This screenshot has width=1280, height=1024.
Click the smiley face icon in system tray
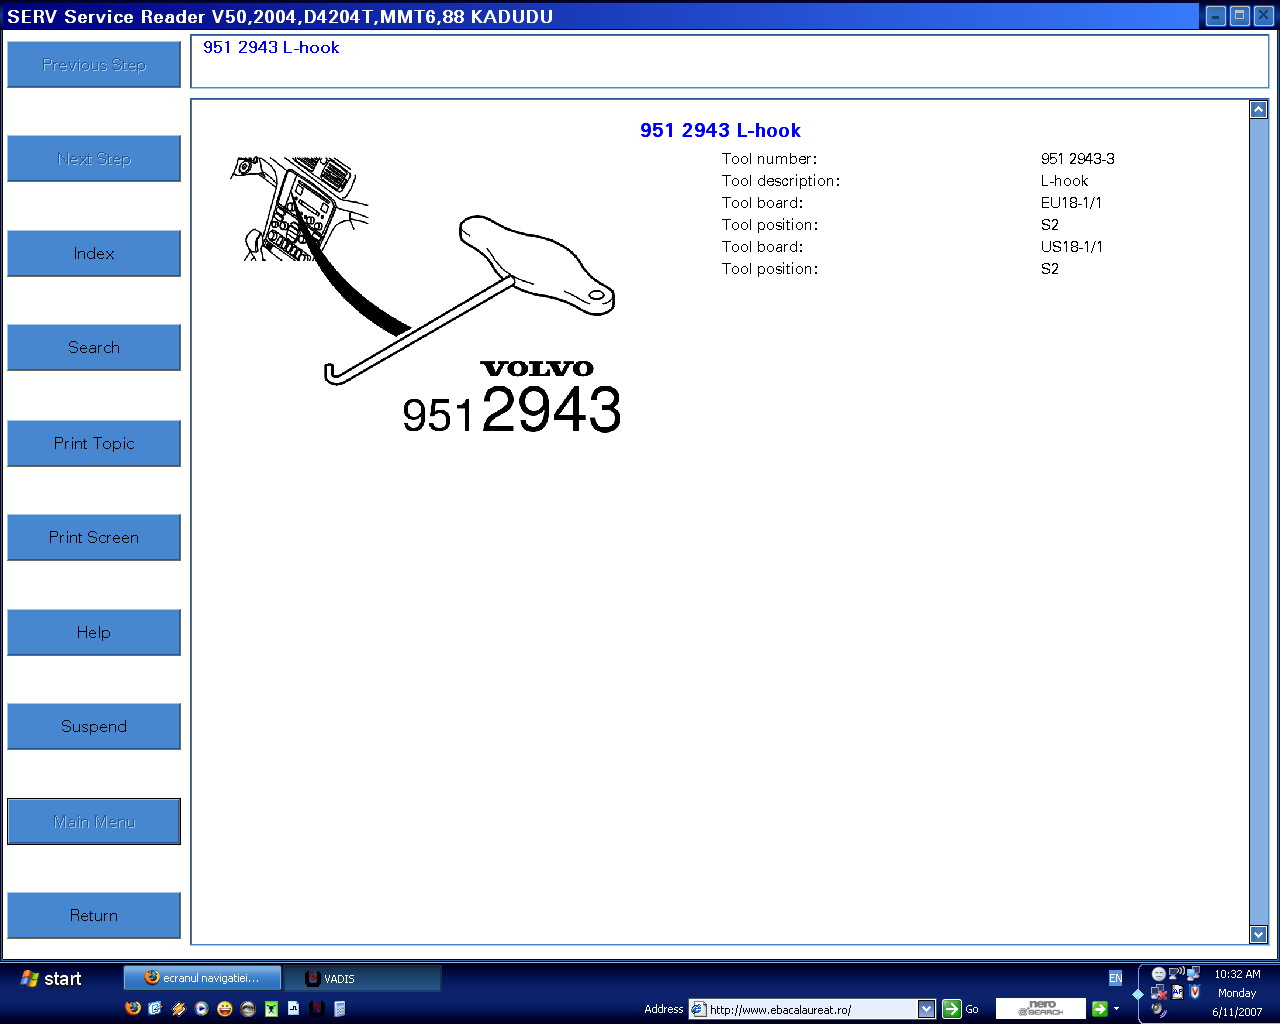(1159, 974)
